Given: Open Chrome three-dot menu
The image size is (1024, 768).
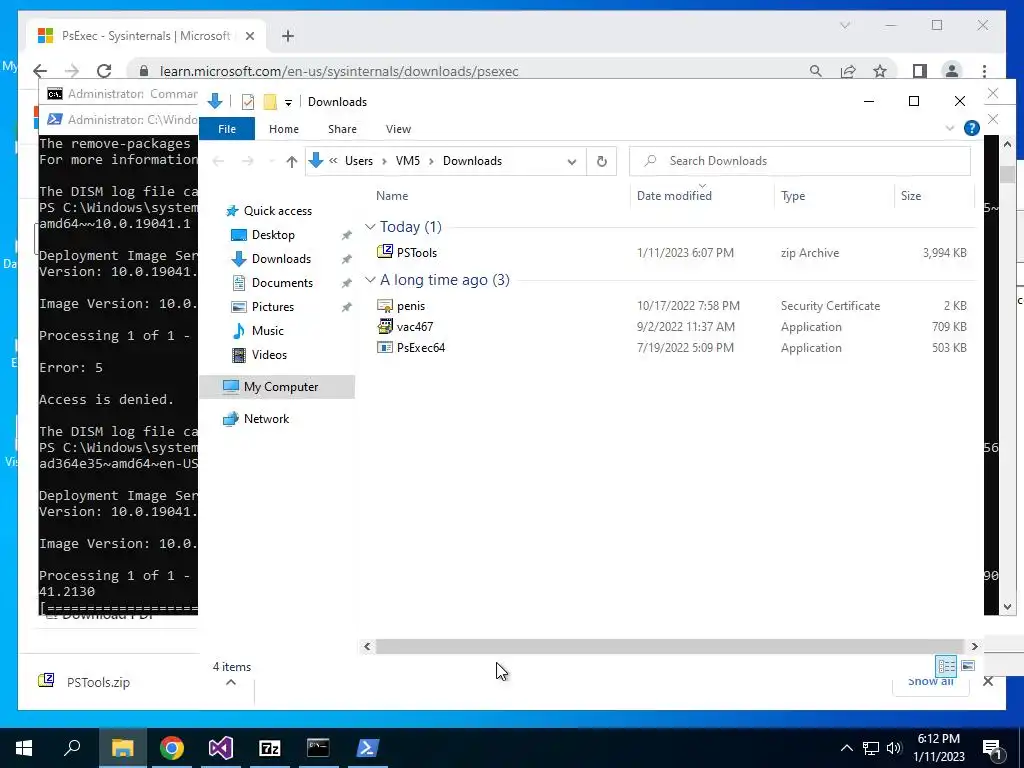Looking at the screenshot, I should point(984,71).
